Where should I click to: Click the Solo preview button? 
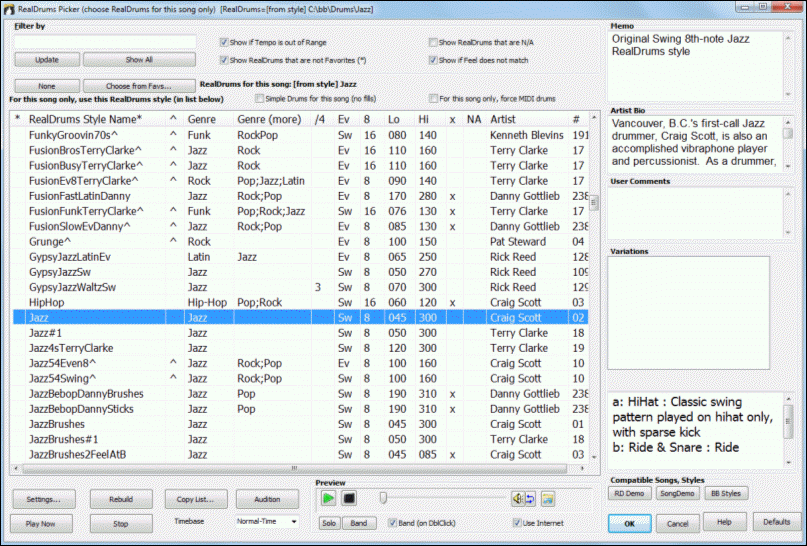coord(329,523)
